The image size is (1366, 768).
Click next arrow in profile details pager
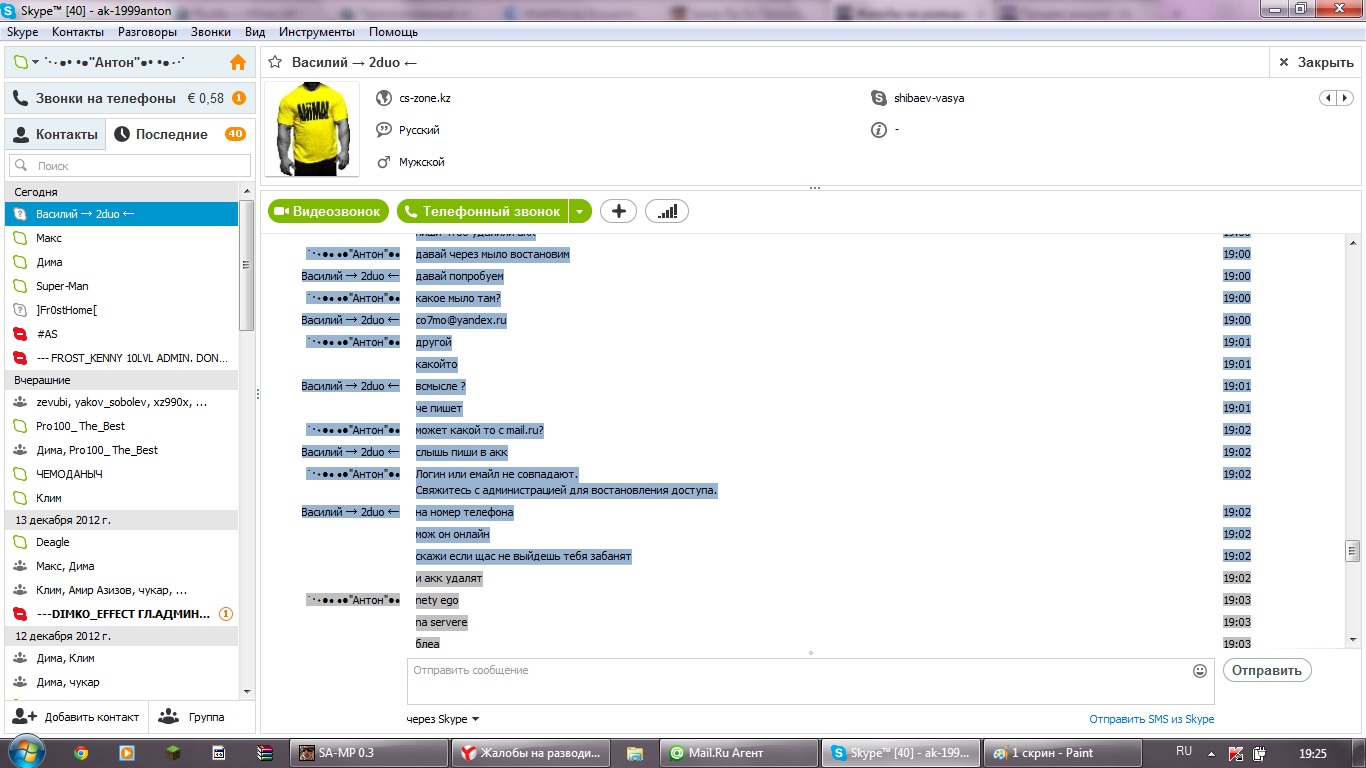click(x=1345, y=98)
